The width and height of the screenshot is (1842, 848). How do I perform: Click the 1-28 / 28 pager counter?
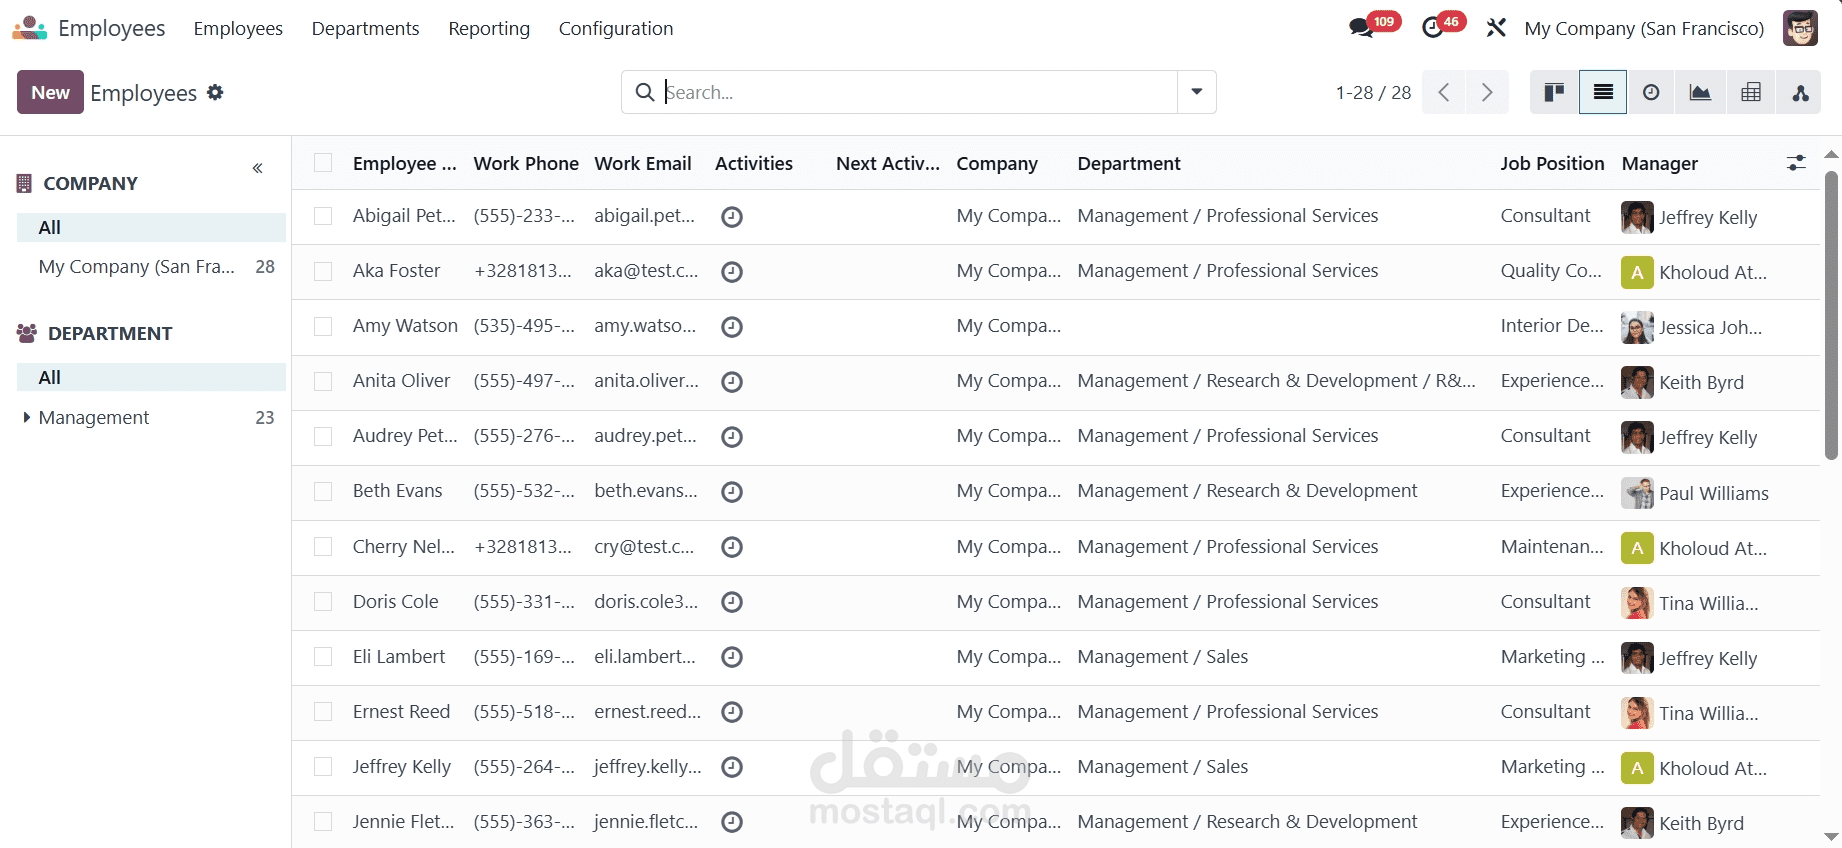pos(1373,92)
